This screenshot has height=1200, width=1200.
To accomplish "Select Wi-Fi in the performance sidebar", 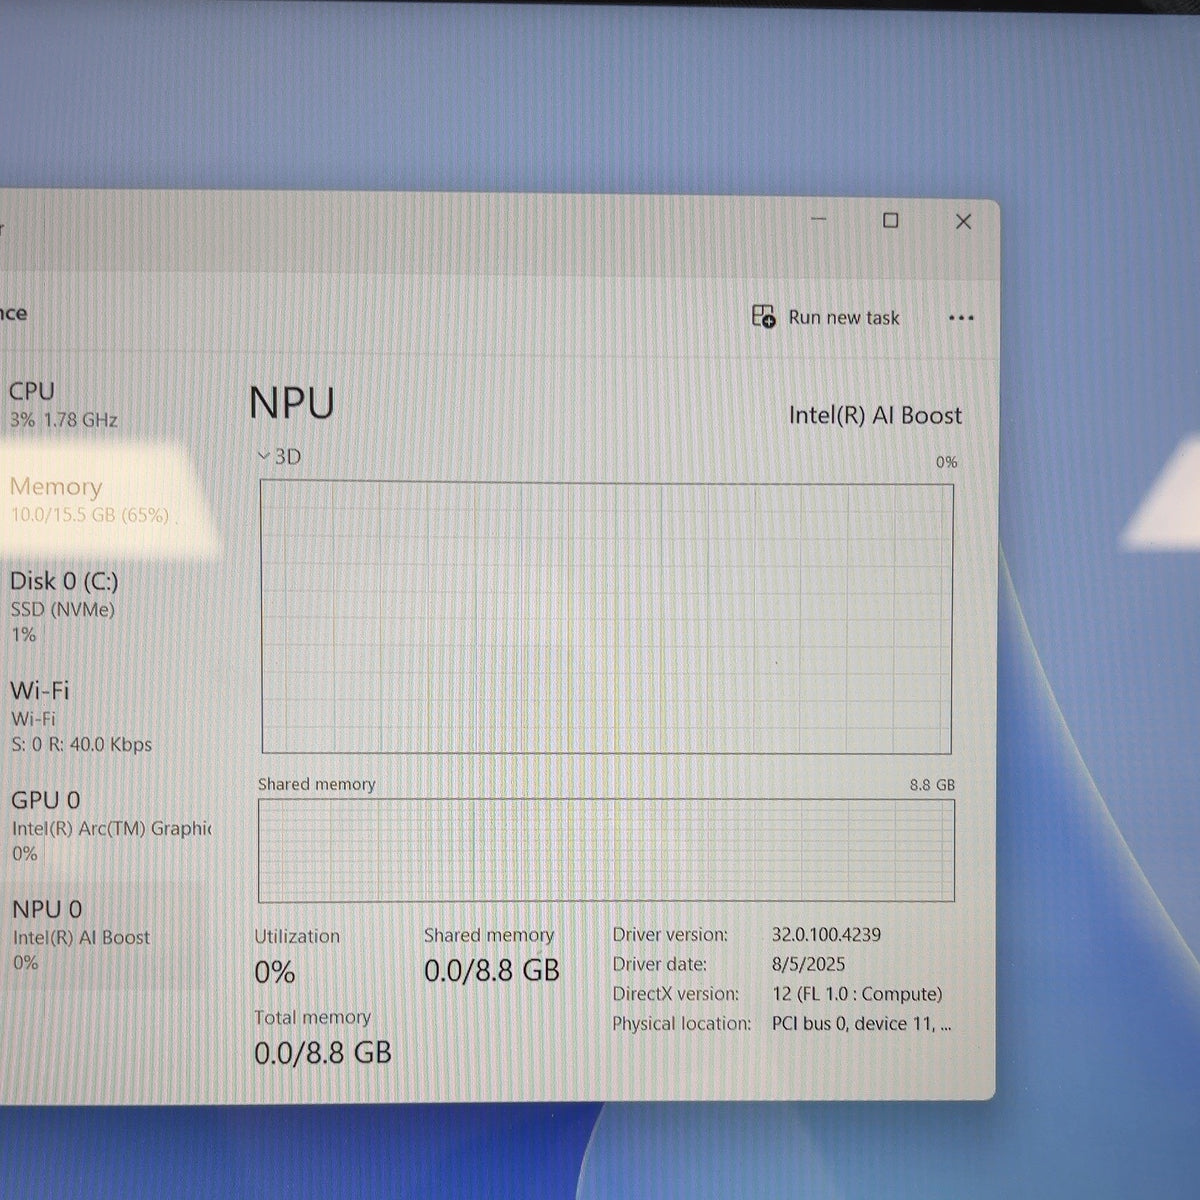I will click(x=100, y=716).
